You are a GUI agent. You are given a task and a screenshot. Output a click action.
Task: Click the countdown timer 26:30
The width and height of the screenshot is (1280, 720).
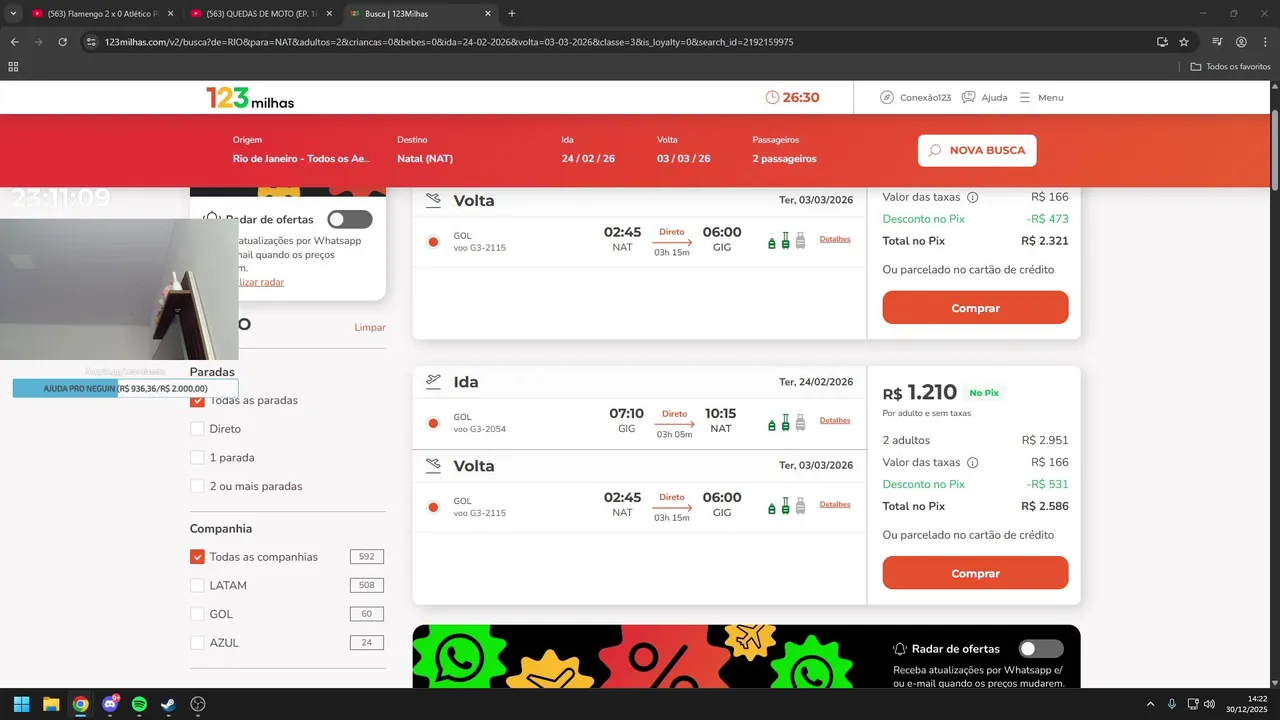coord(792,97)
